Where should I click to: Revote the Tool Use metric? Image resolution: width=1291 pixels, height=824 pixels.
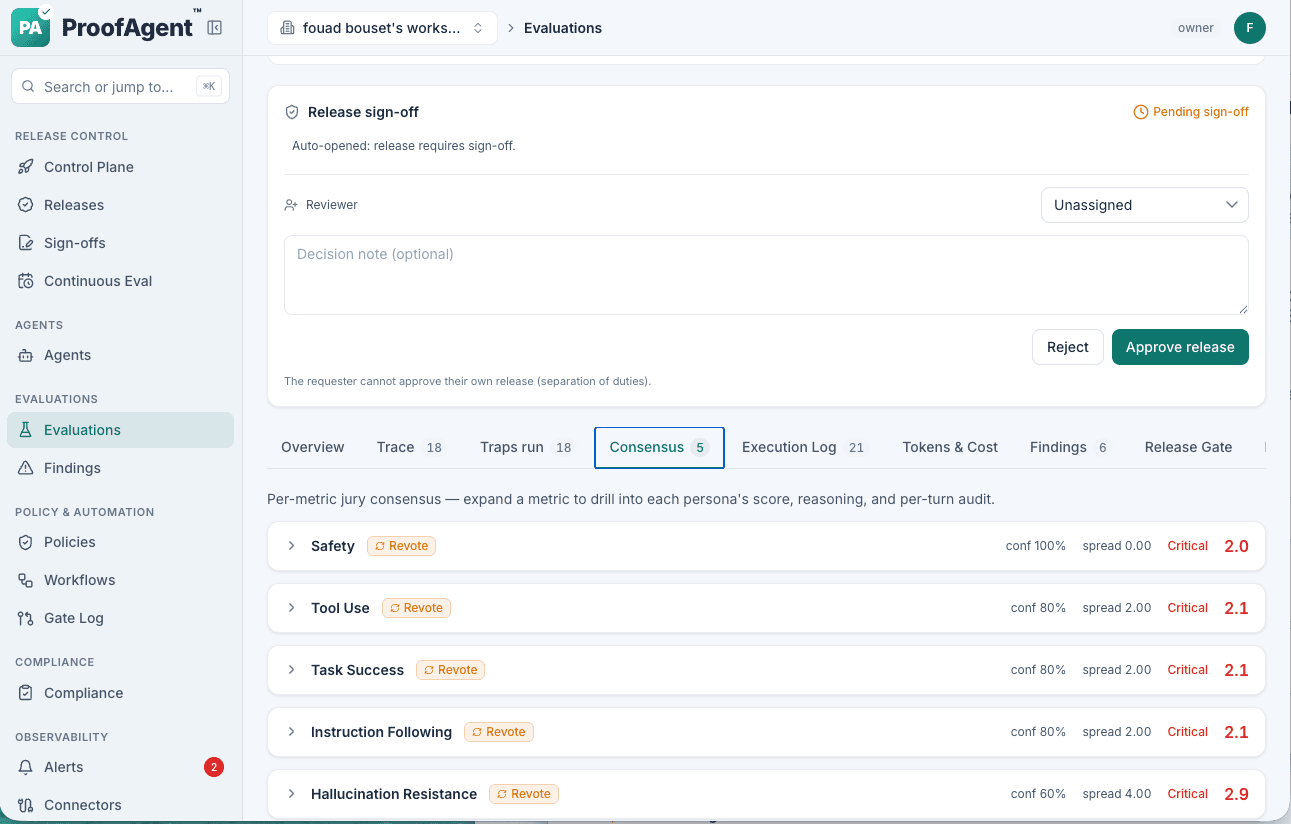(416, 608)
